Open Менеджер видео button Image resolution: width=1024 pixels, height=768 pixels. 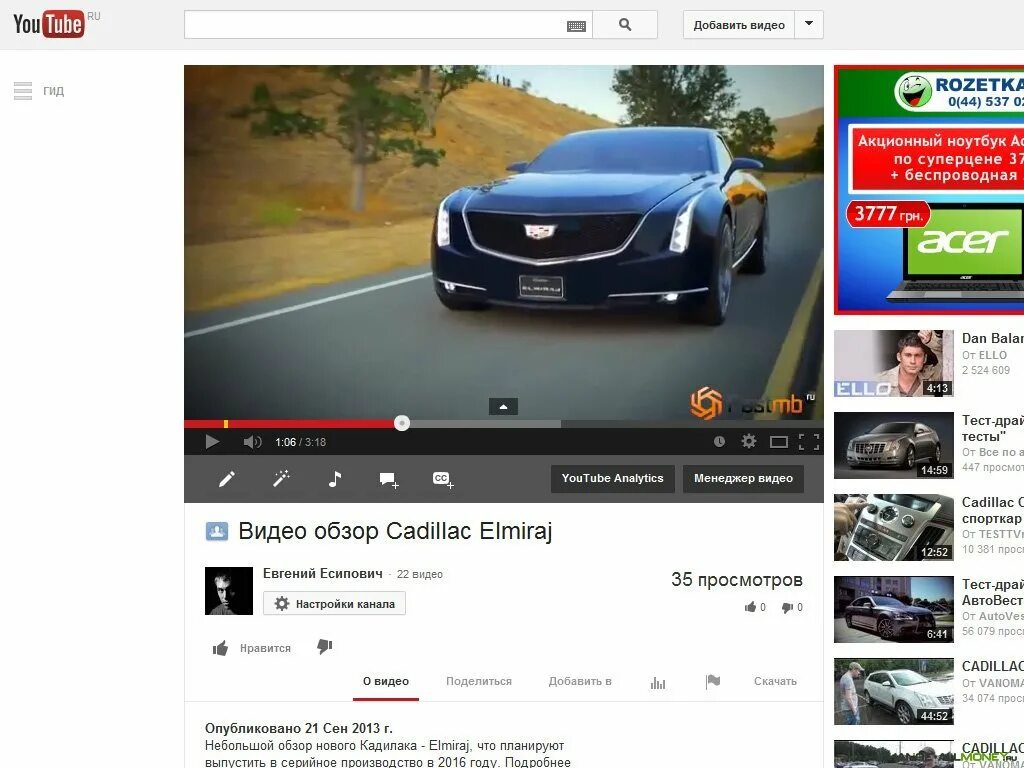[743, 478]
